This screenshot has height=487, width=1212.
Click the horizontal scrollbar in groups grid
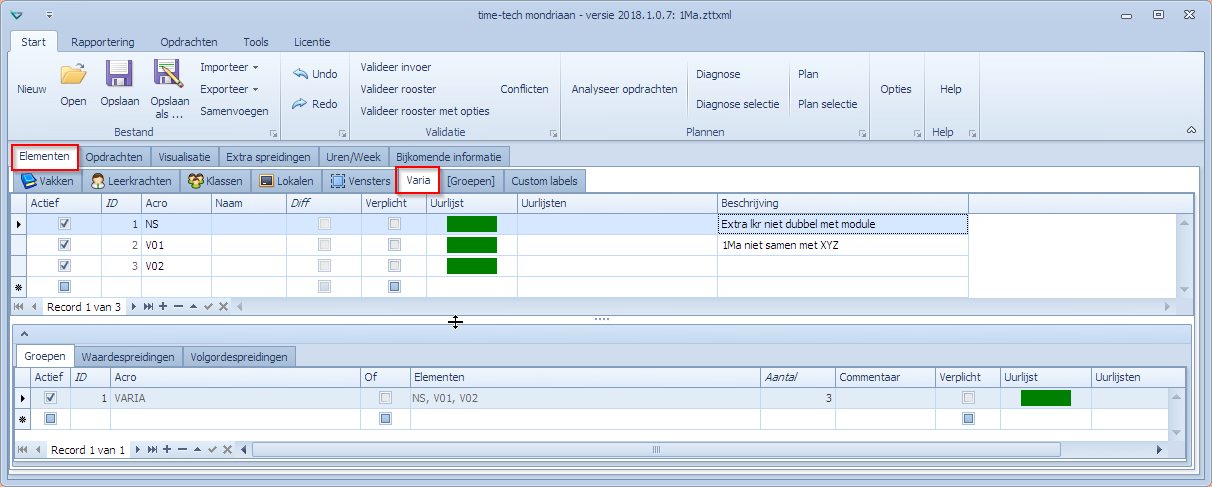(x=656, y=450)
